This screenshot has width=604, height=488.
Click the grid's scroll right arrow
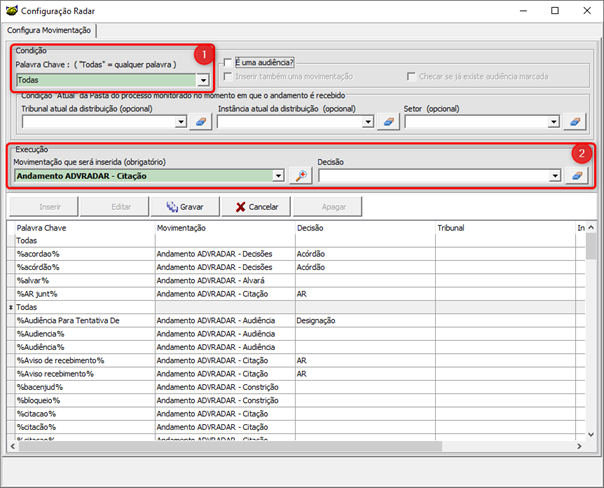pos(579,446)
